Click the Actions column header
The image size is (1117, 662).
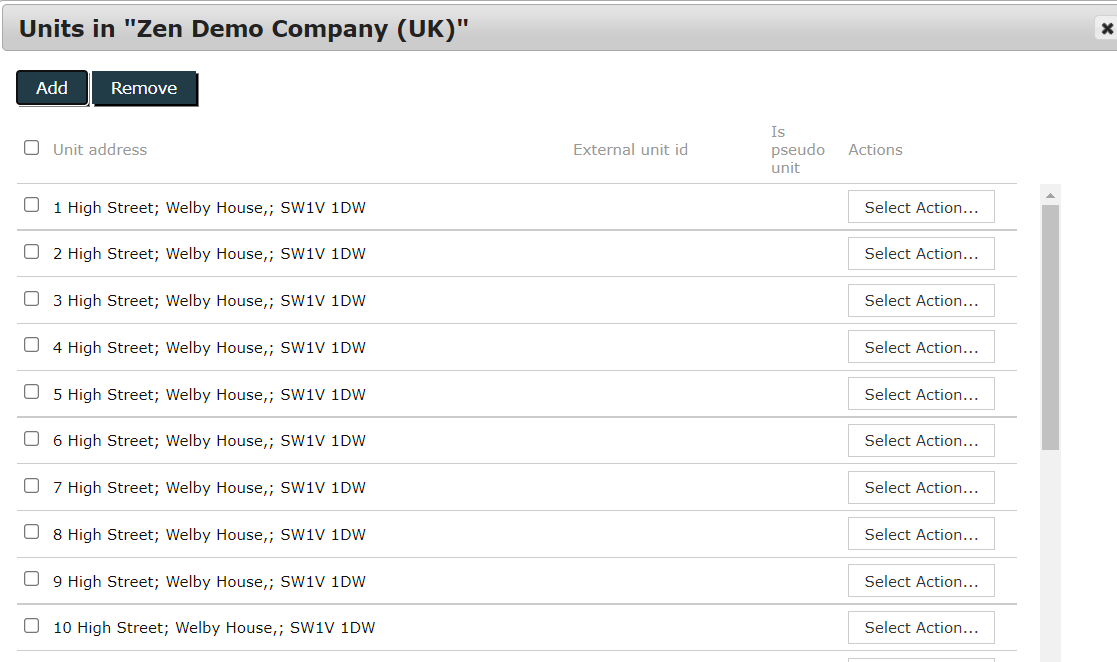[x=875, y=150]
